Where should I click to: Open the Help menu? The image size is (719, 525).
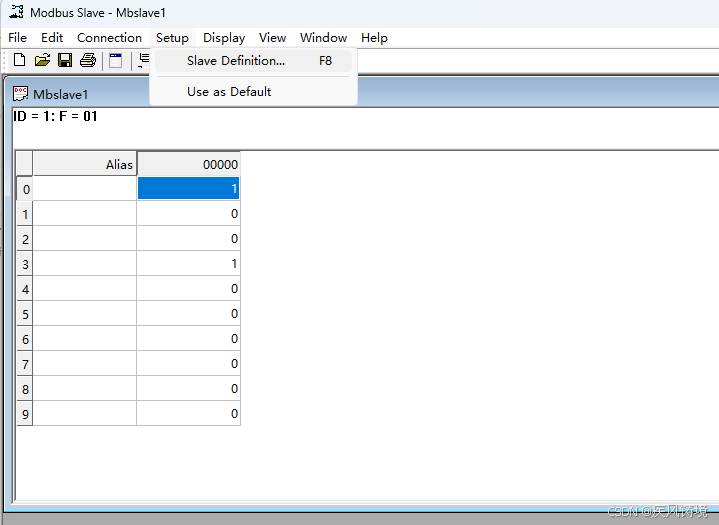(374, 38)
